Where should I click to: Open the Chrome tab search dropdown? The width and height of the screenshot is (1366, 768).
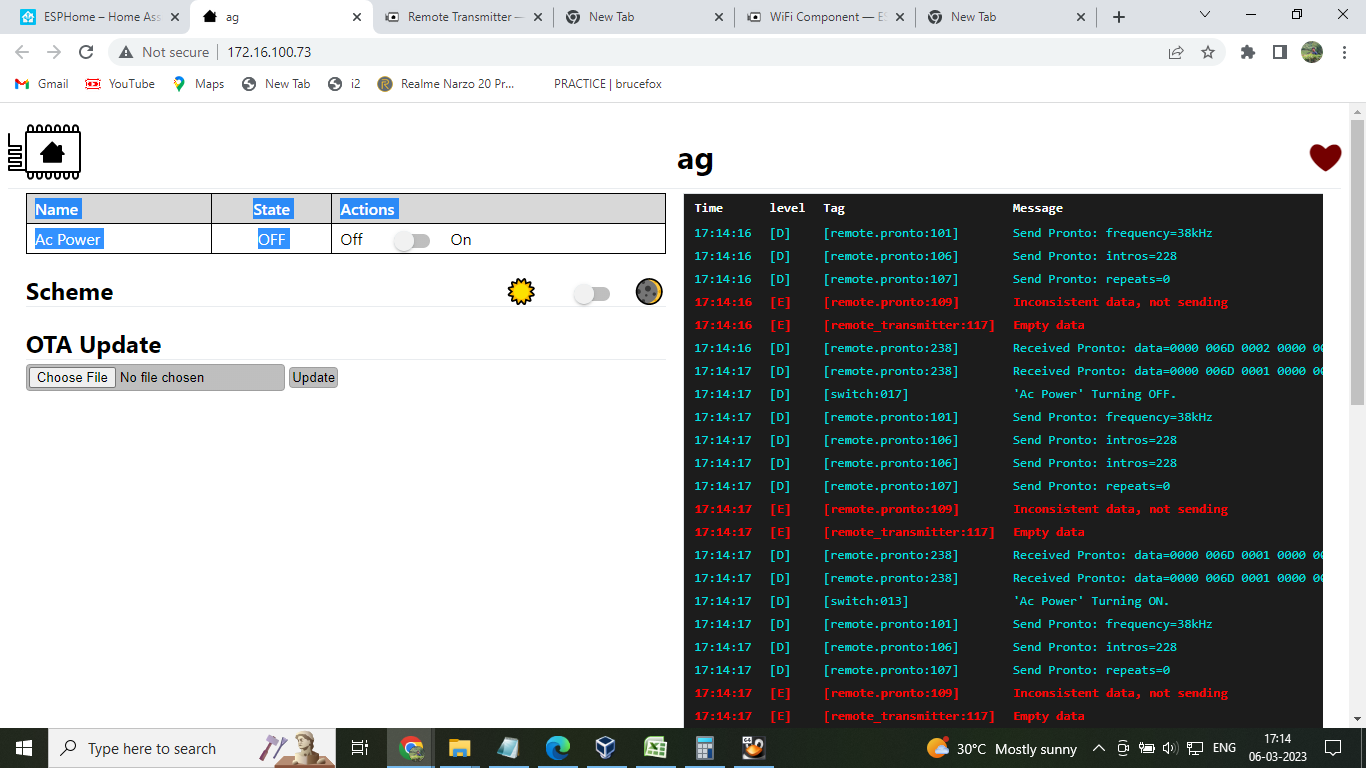(x=1204, y=15)
